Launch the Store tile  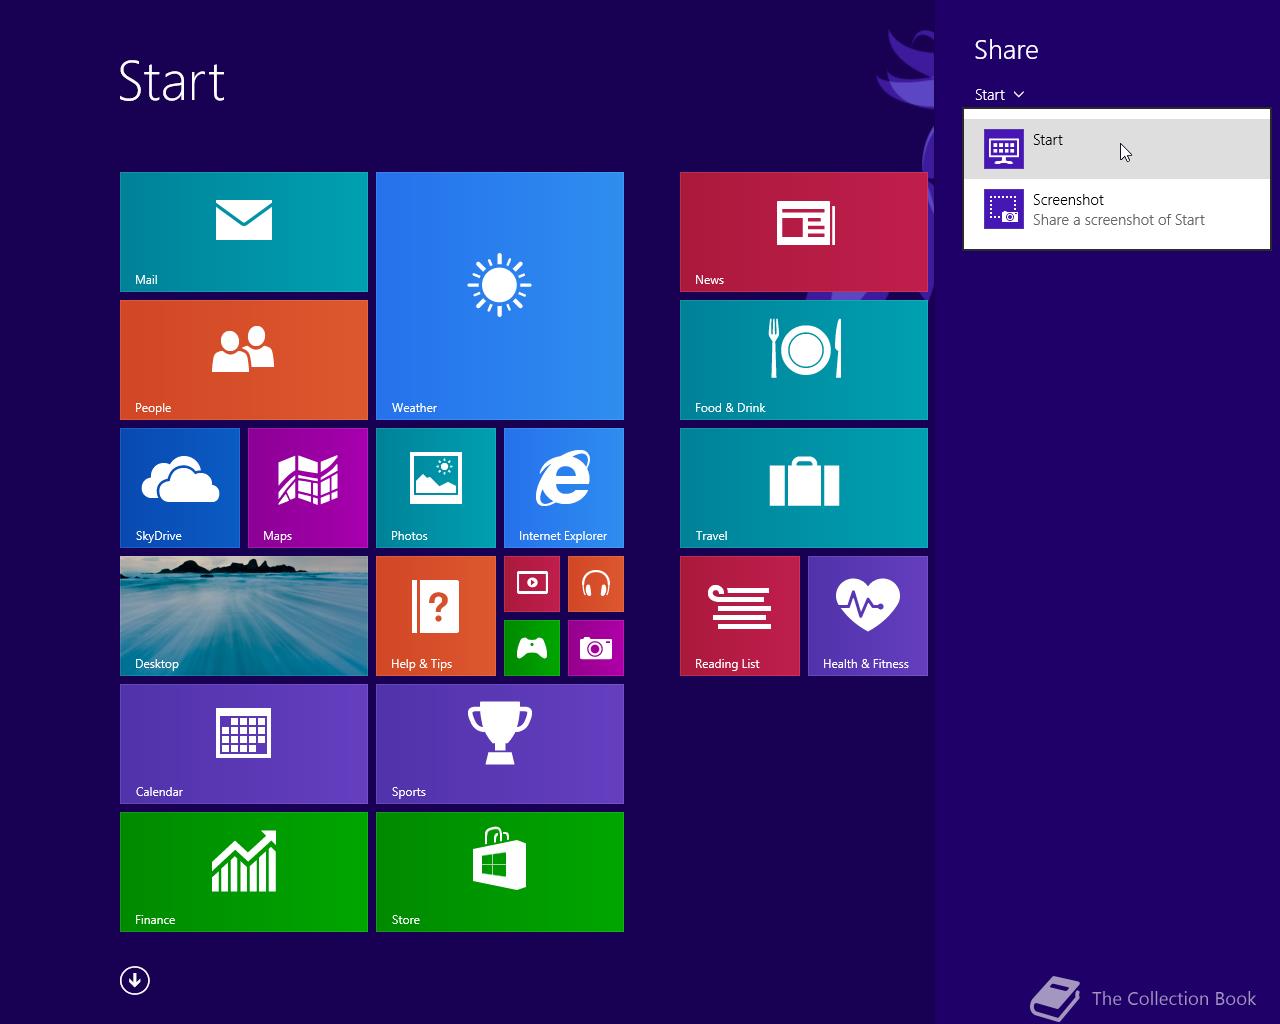[x=500, y=872]
